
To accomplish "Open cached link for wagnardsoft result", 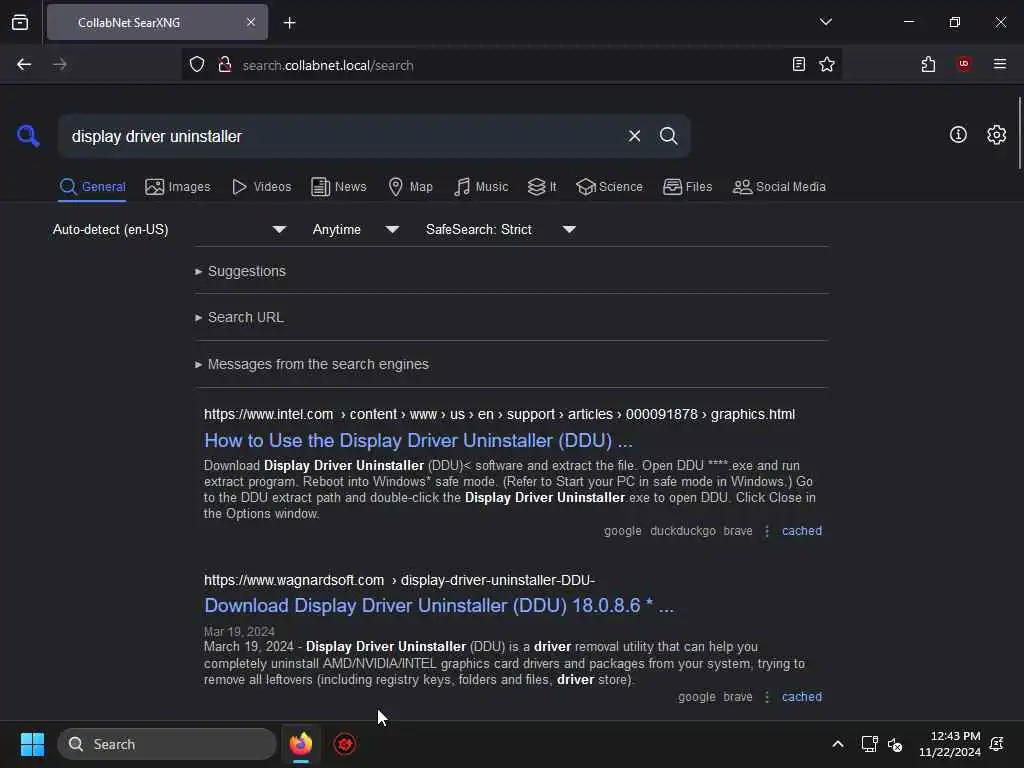I will [802, 697].
